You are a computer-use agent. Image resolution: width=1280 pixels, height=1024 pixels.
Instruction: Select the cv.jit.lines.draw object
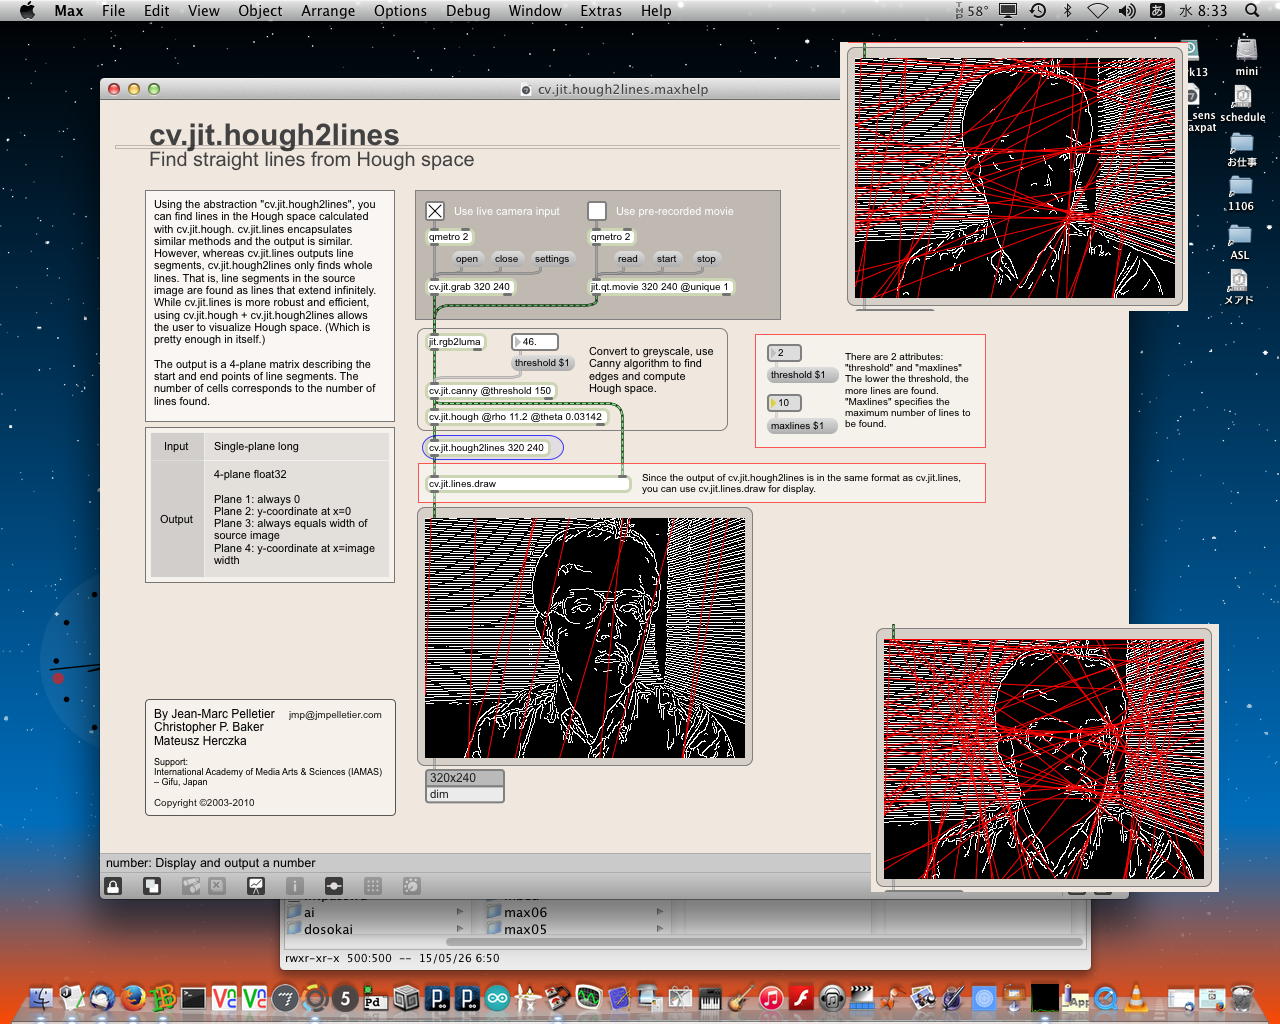(x=529, y=484)
